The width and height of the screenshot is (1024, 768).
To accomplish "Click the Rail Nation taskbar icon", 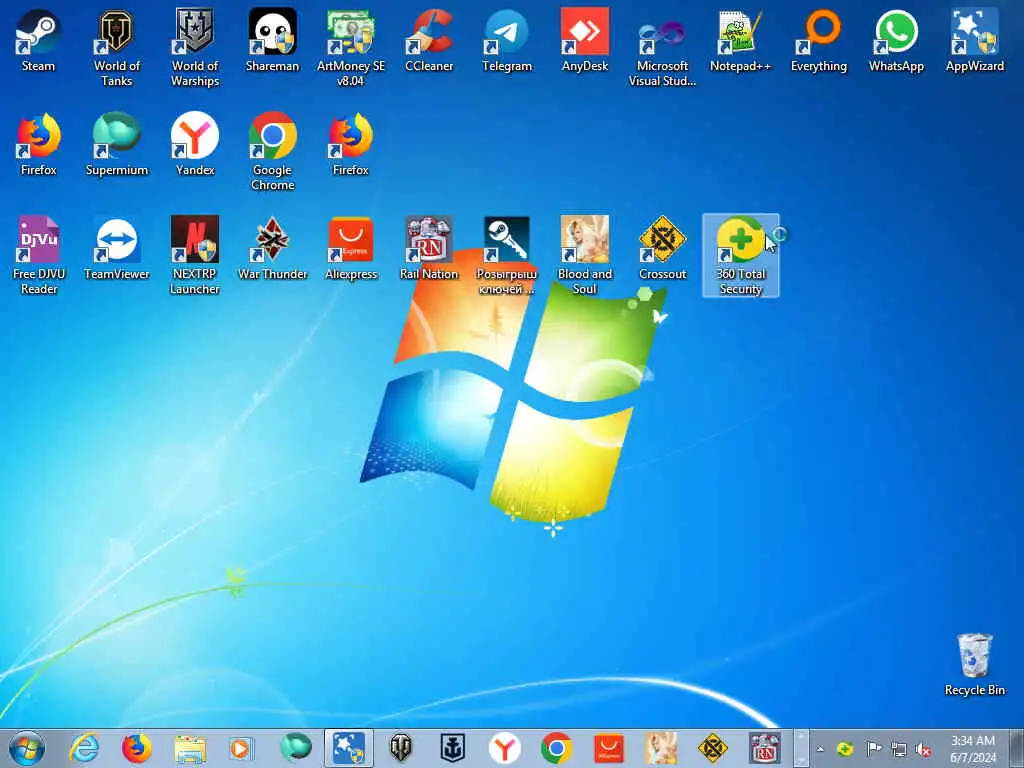I will tap(764, 748).
